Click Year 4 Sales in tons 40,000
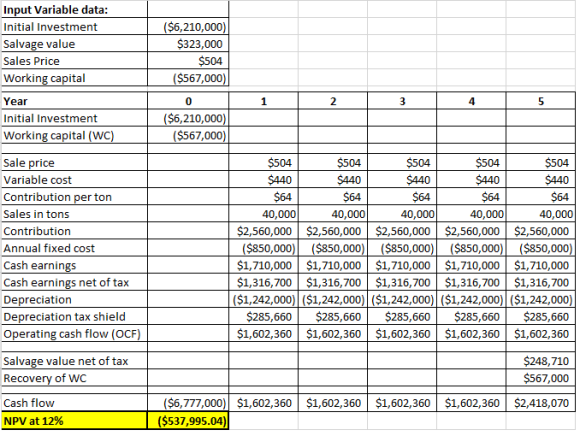Image resolution: width=580 pixels, height=436 pixels. 471,214
